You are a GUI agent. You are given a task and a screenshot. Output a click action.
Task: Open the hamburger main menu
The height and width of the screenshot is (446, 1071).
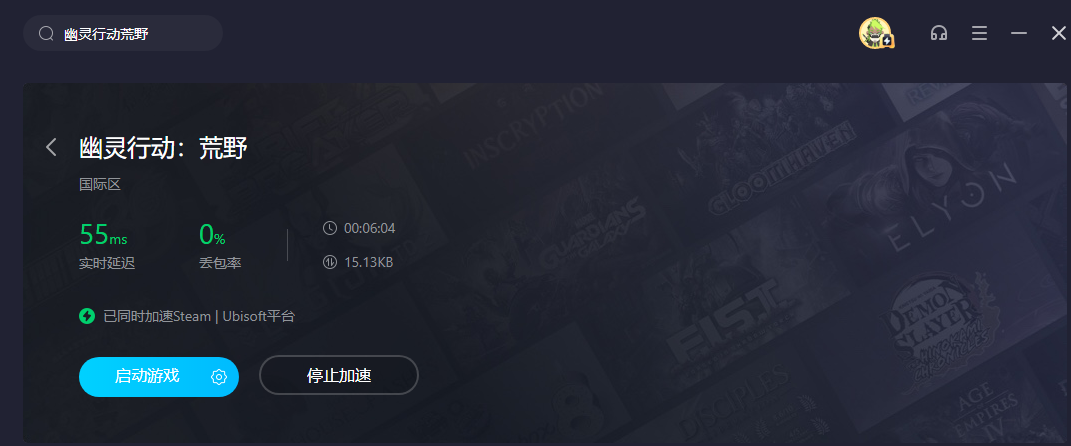click(979, 33)
